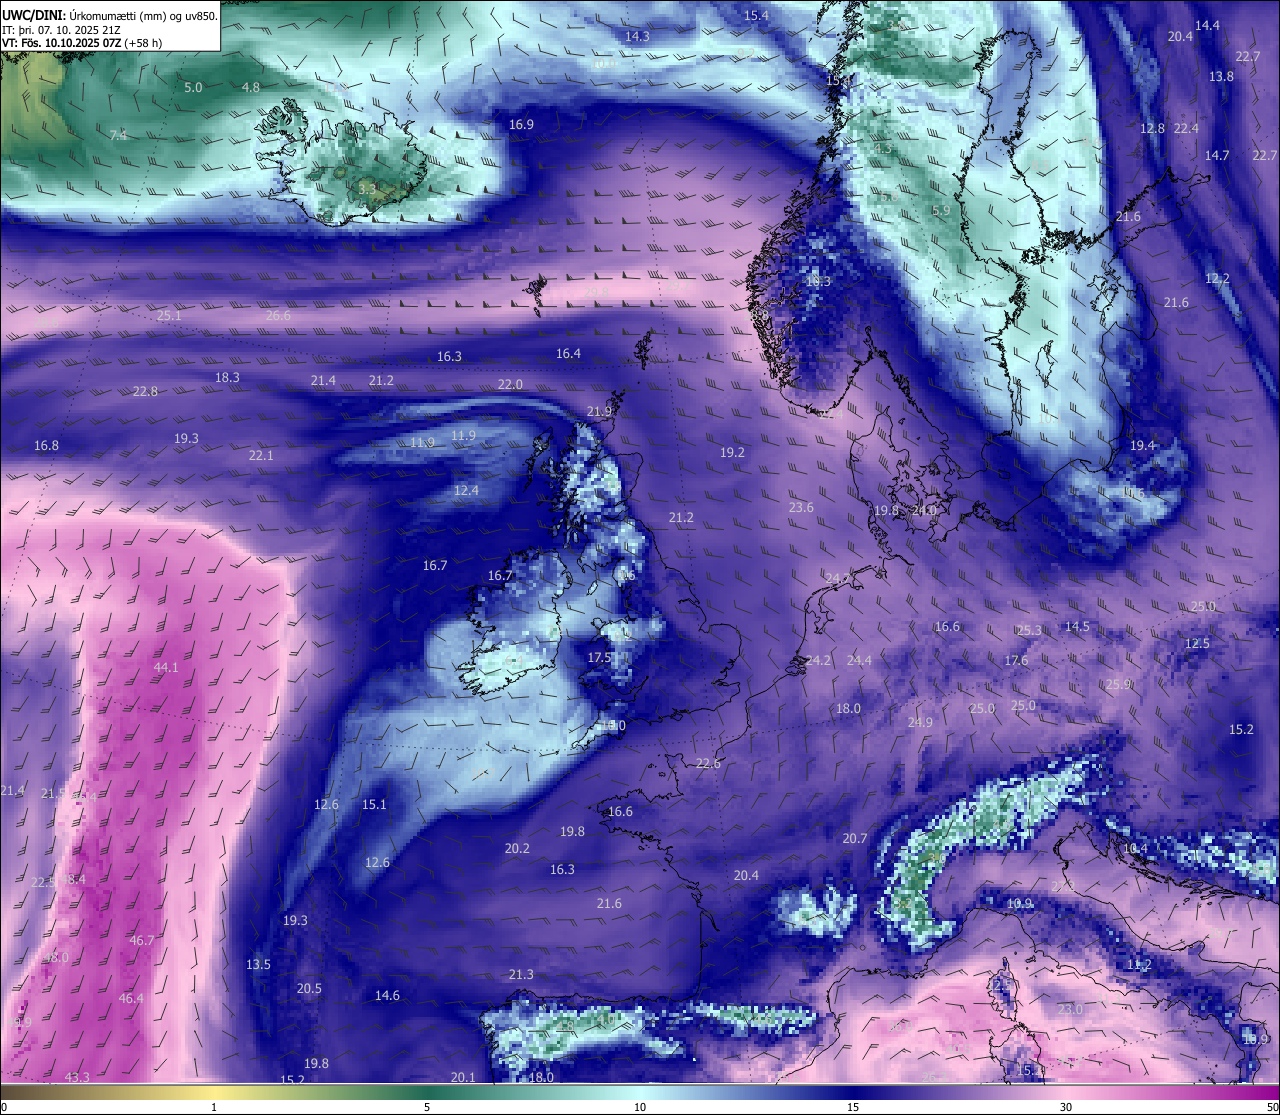This screenshot has height=1115, width=1280.
Task: Click the 14.7 value in the top right
Action: [x=1217, y=155]
